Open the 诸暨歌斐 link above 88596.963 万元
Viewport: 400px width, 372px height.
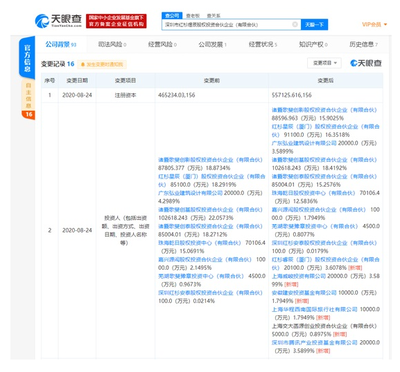tap(324, 110)
